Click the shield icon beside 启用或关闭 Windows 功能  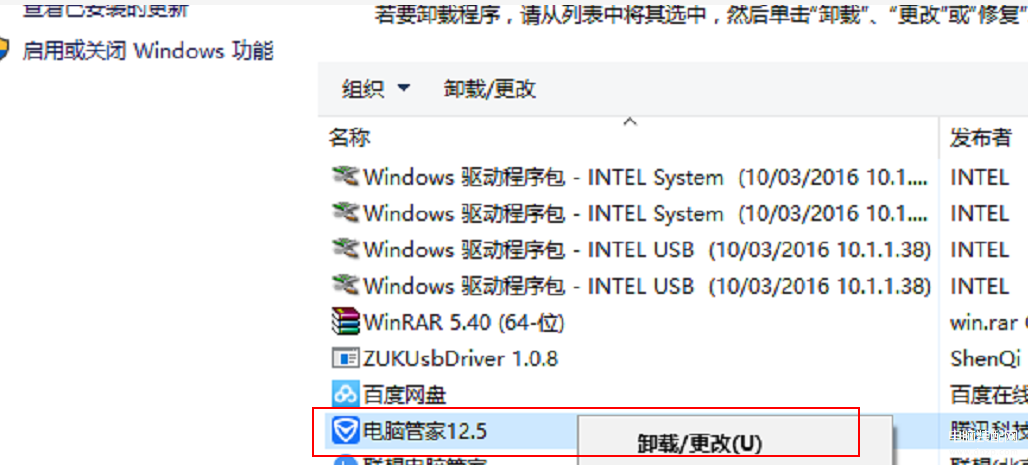(3, 50)
